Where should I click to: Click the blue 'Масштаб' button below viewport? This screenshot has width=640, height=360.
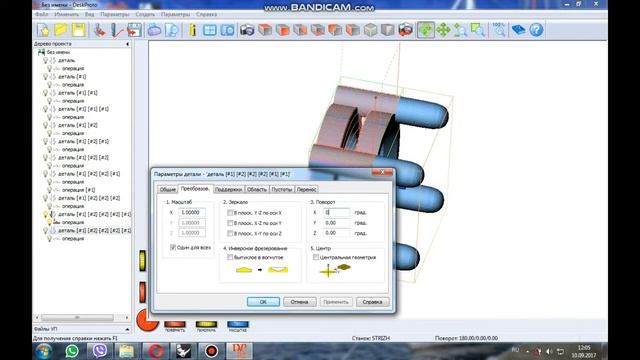click(238, 324)
